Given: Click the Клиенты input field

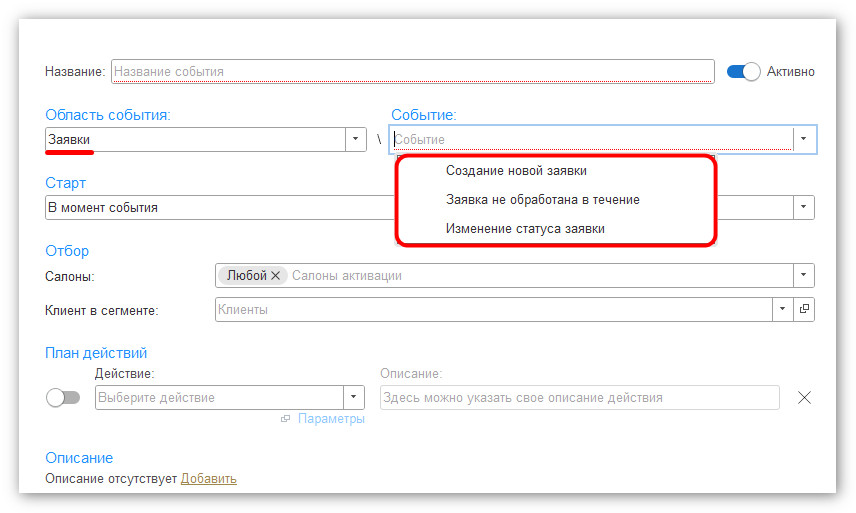Looking at the screenshot, I should coord(494,309).
